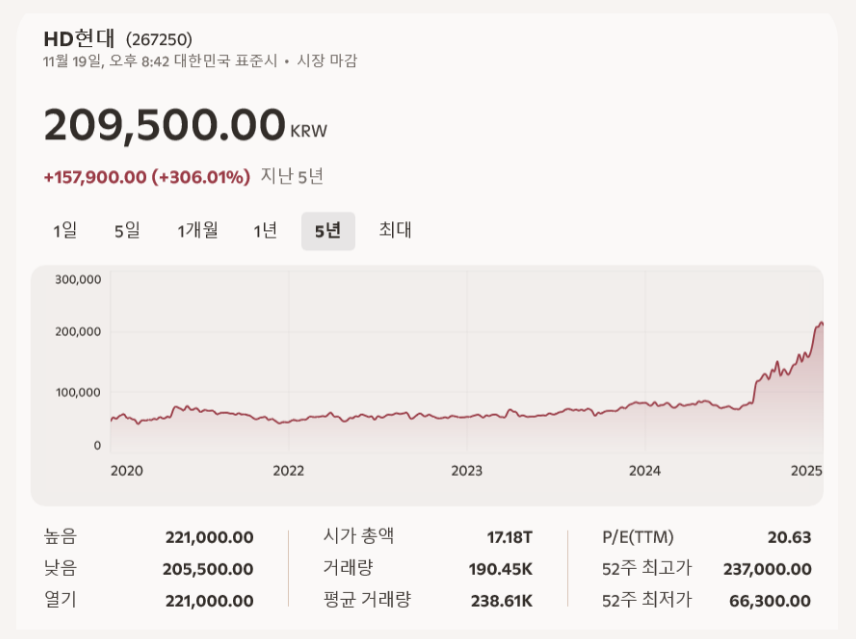
Task: Click the HD현대 stock name
Action: (79, 39)
